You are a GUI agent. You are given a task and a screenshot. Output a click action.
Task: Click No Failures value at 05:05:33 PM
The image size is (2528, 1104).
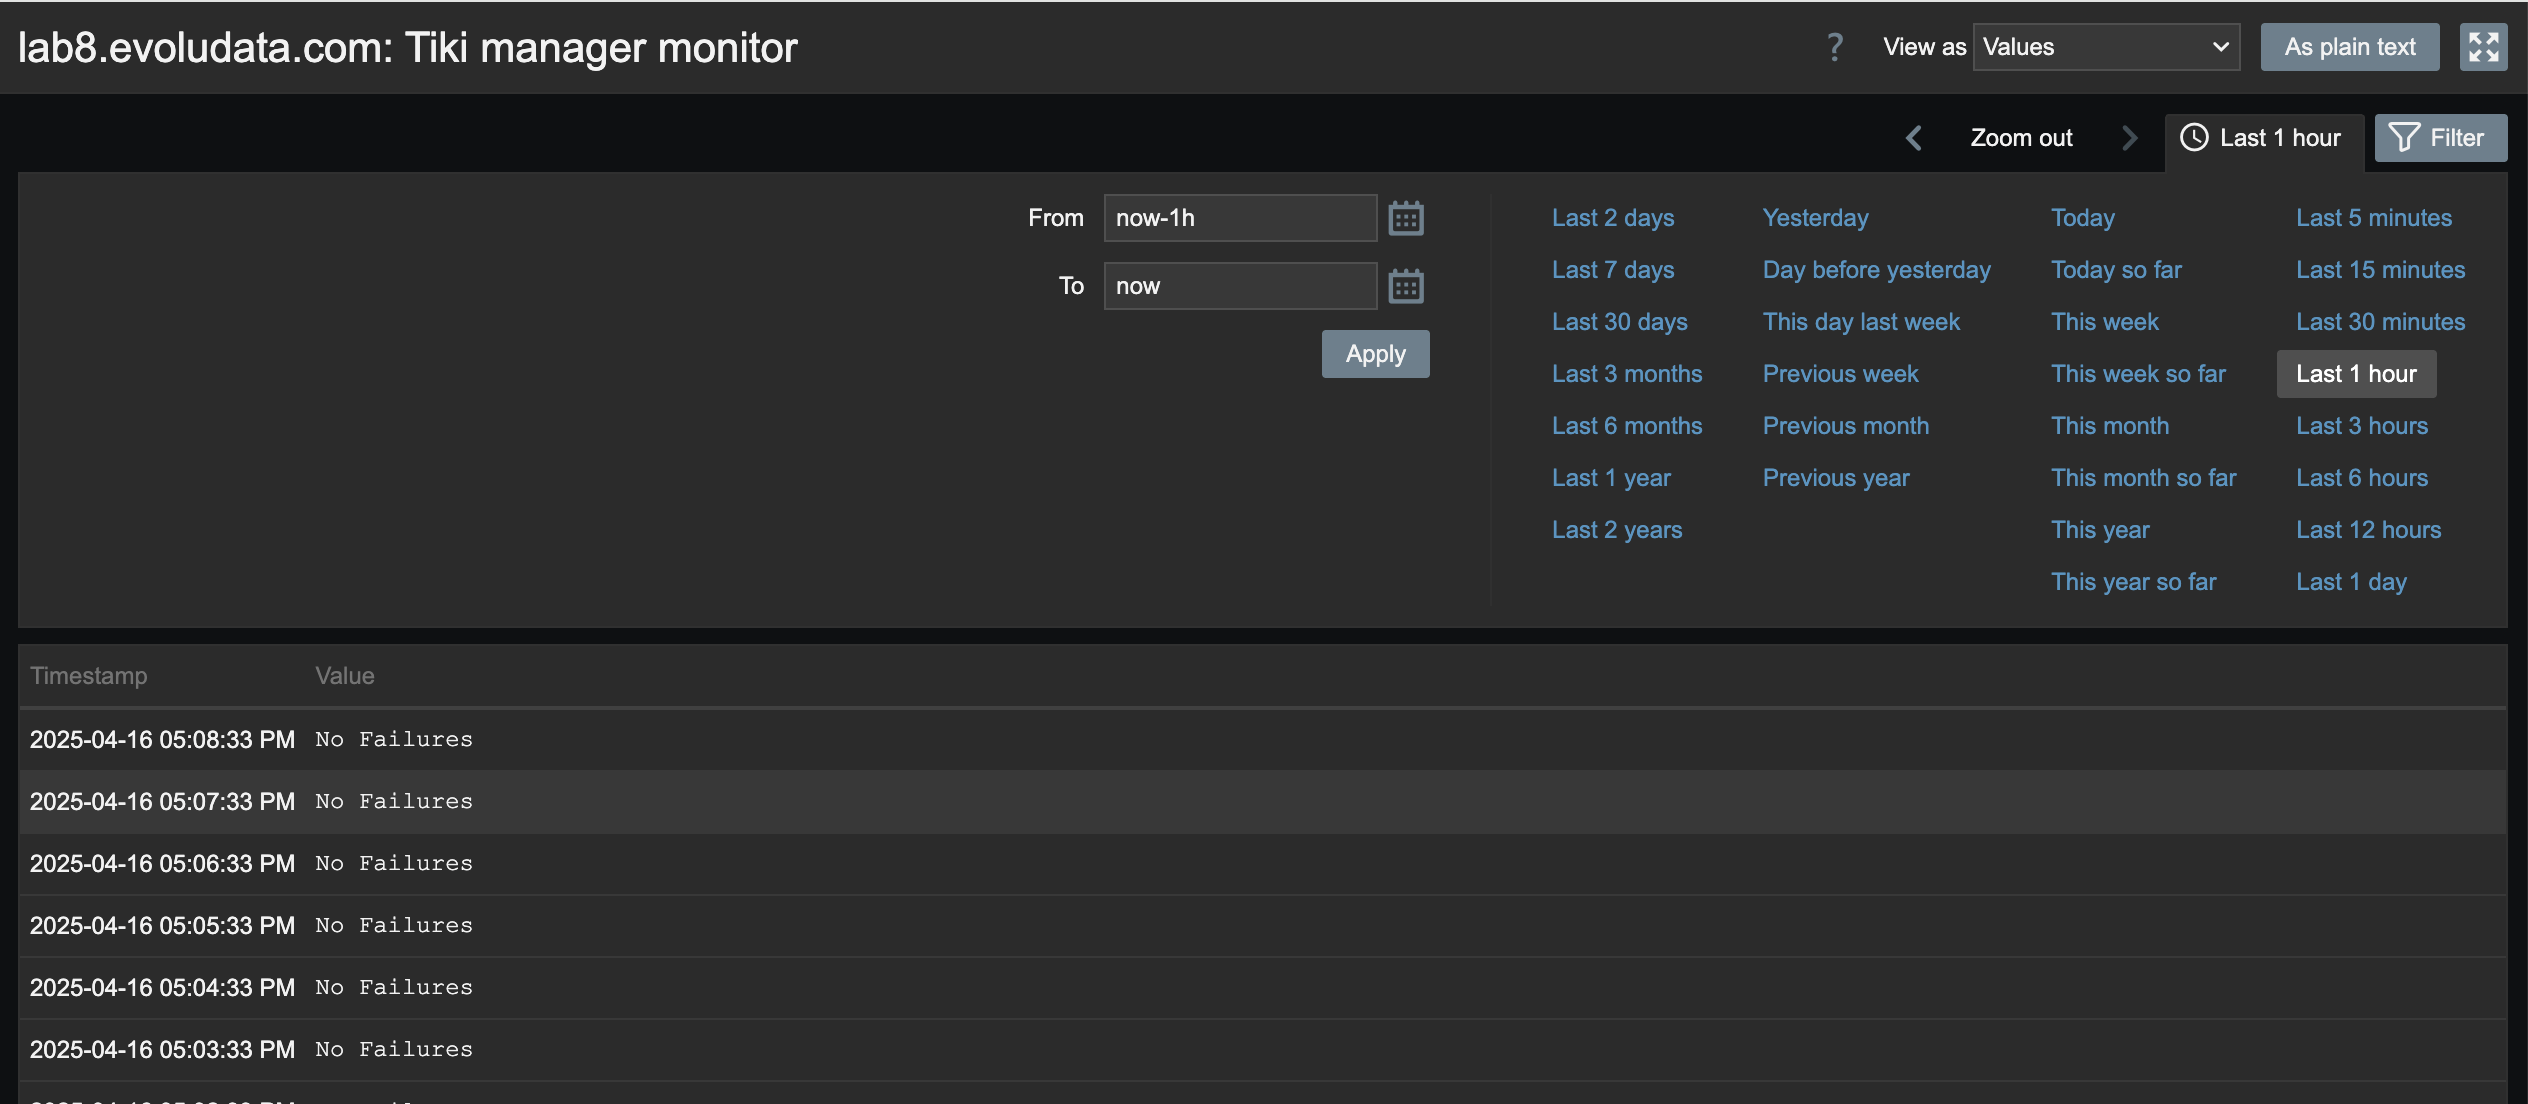click(394, 926)
